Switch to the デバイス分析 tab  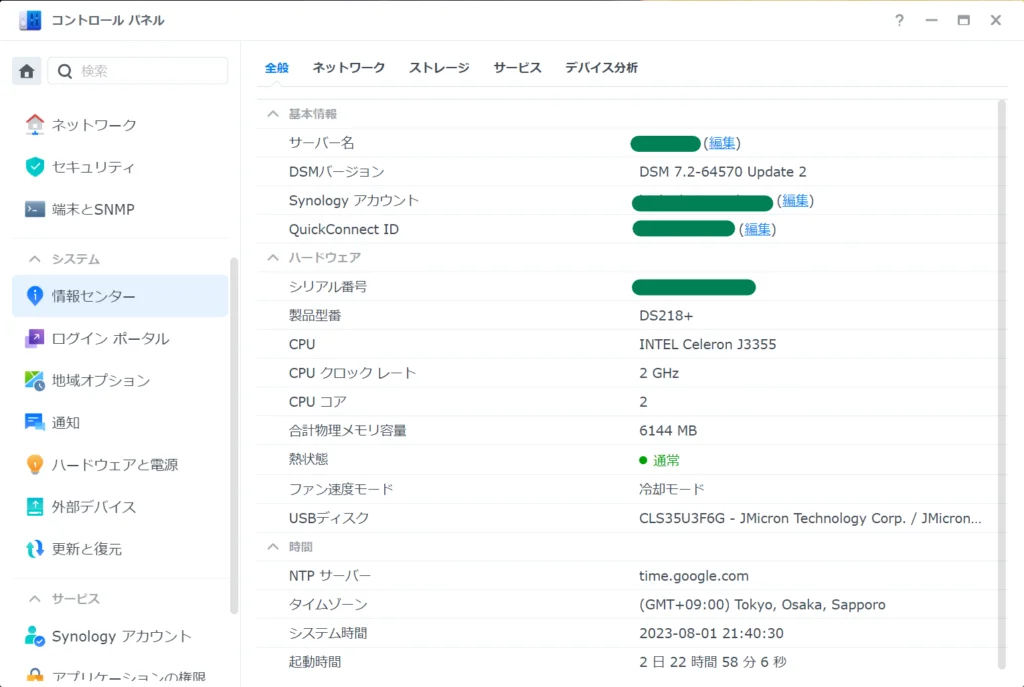click(x=601, y=68)
